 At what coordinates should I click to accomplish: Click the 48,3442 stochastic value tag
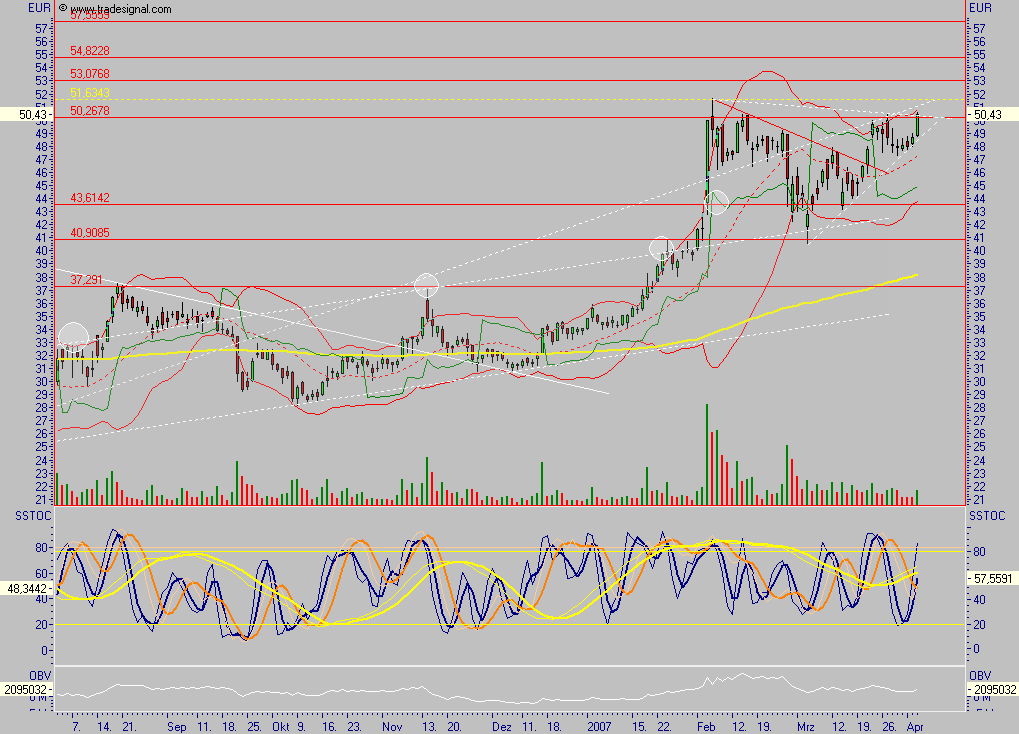(x=26, y=588)
